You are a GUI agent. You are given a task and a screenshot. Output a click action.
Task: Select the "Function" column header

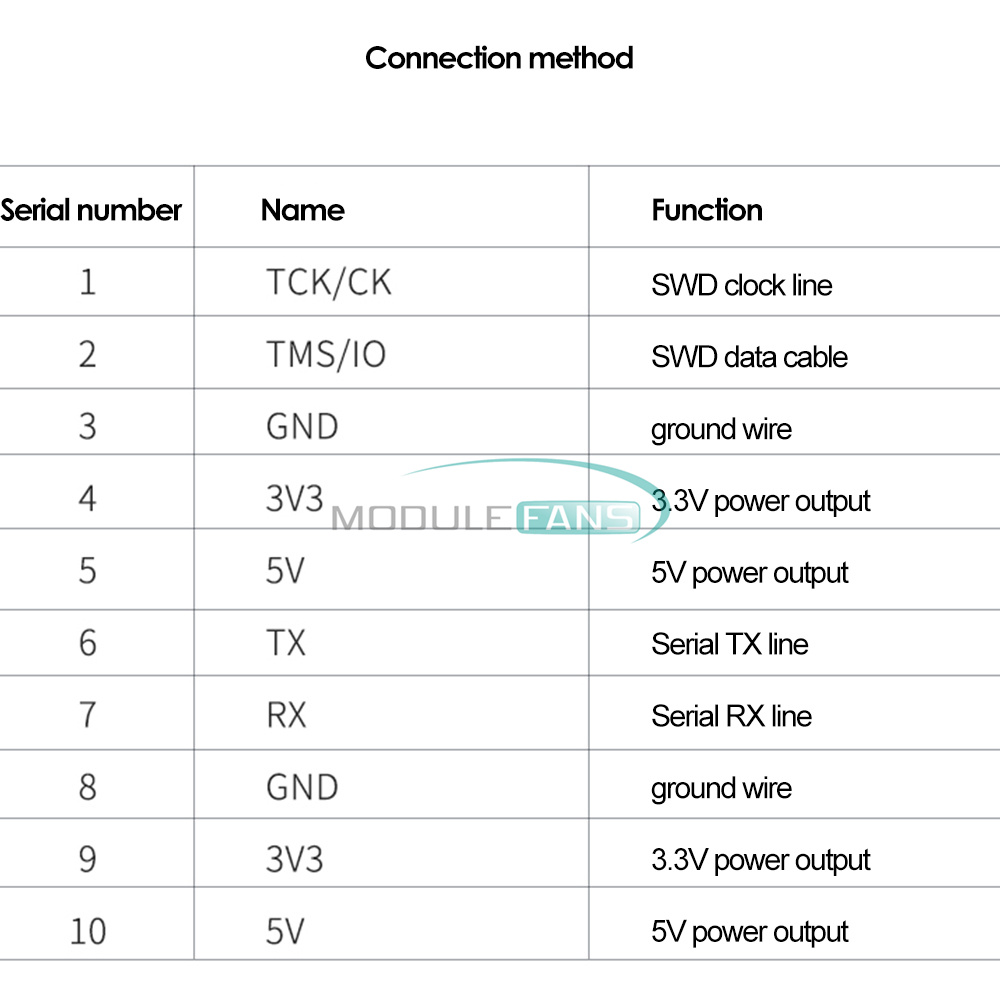coord(707,210)
